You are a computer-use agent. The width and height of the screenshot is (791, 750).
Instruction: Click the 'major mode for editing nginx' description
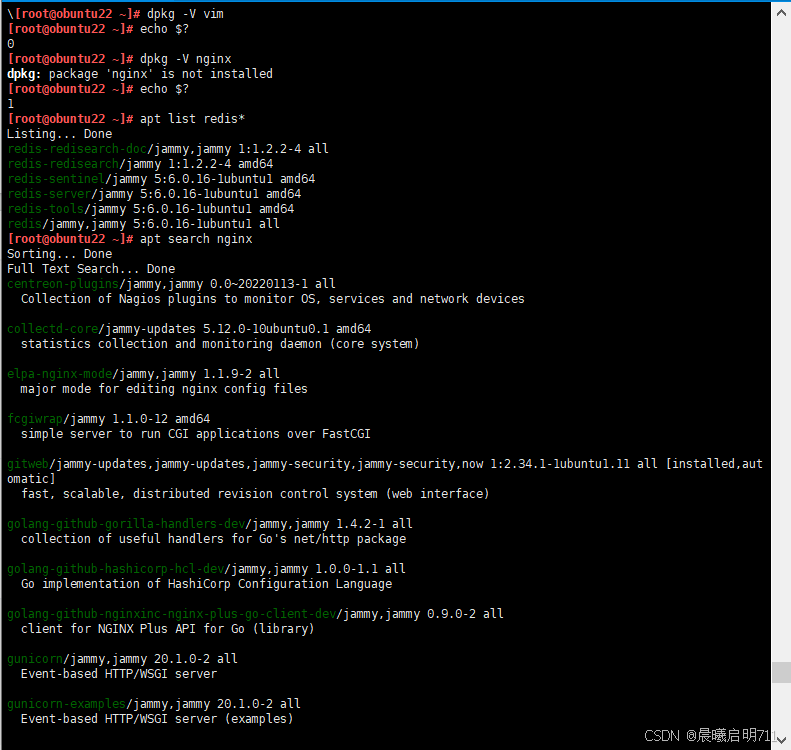[x=164, y=389]
